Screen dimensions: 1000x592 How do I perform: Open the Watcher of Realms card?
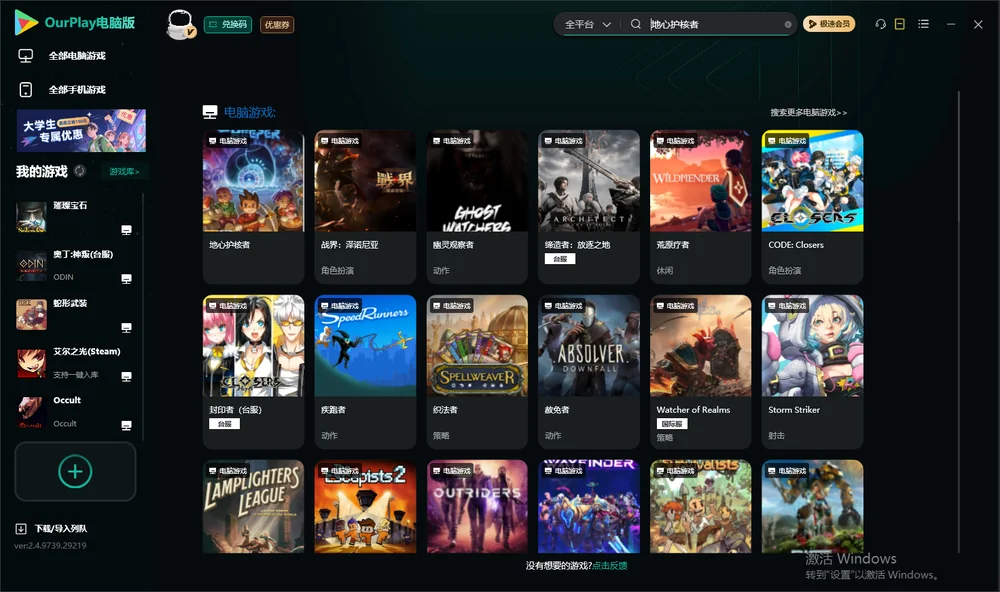700,371
